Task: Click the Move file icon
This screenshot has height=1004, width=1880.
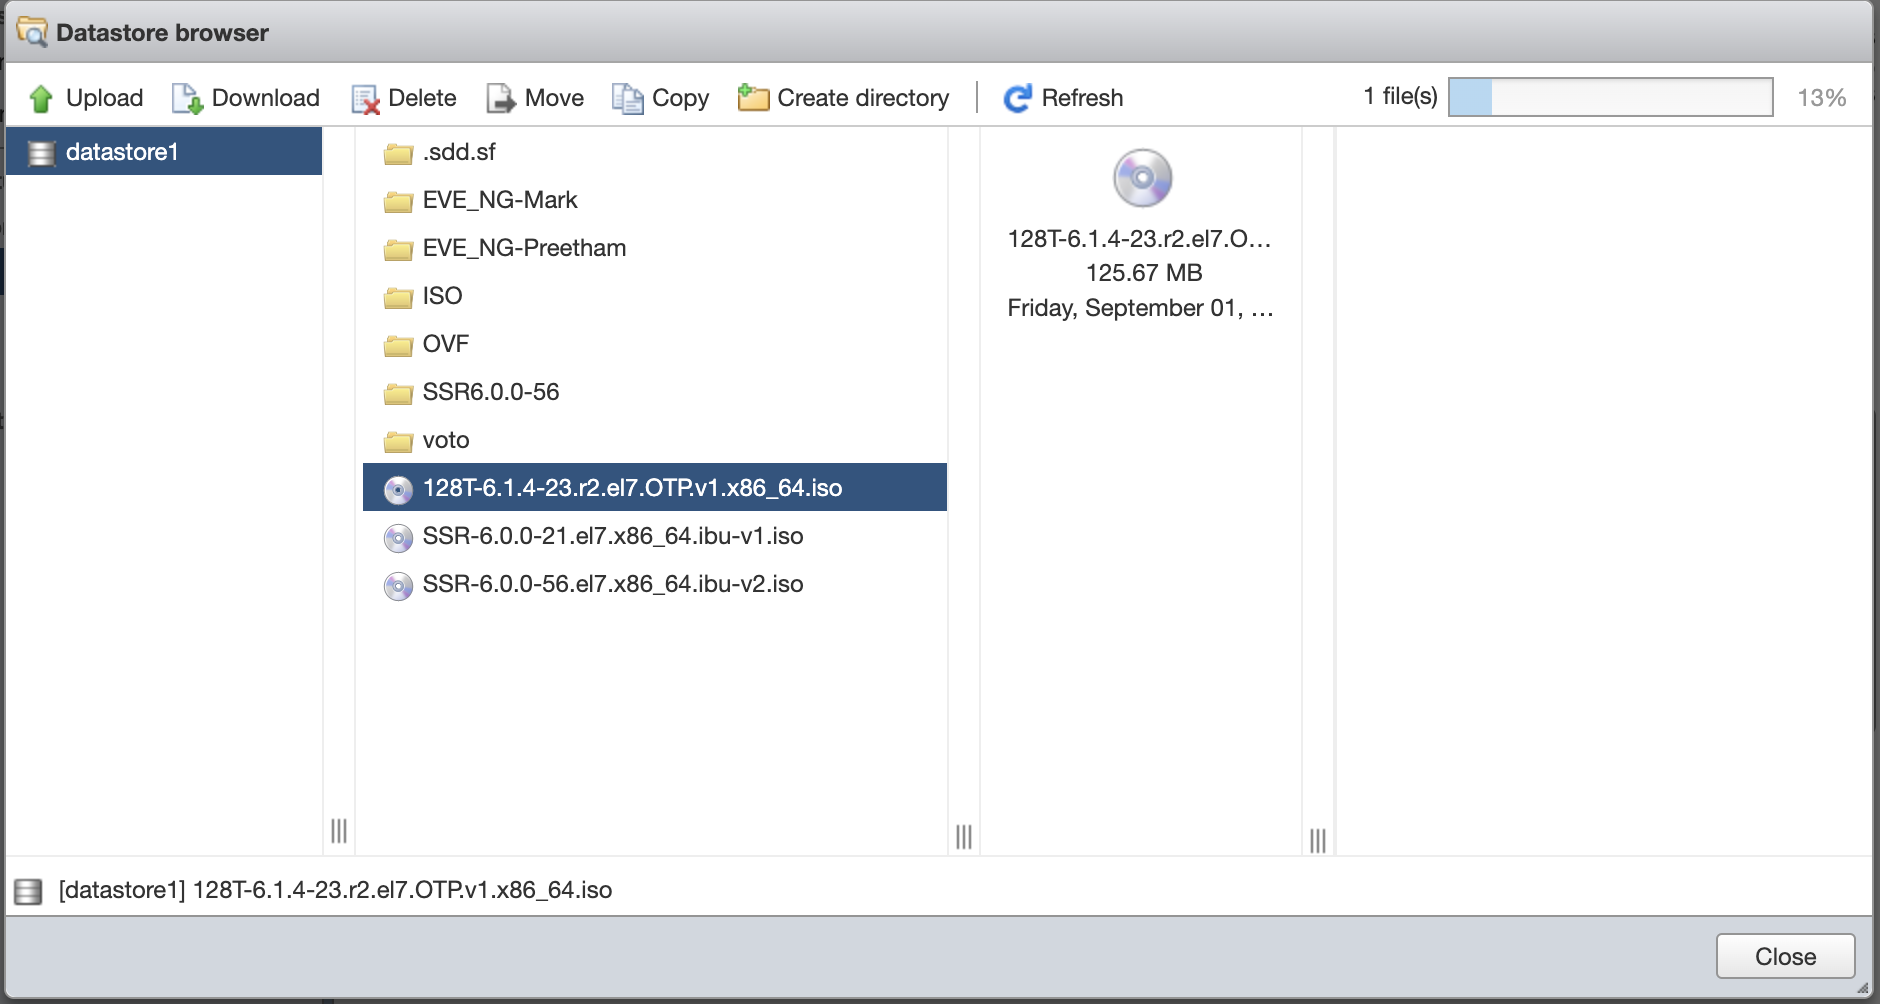Action: point(501,98)
